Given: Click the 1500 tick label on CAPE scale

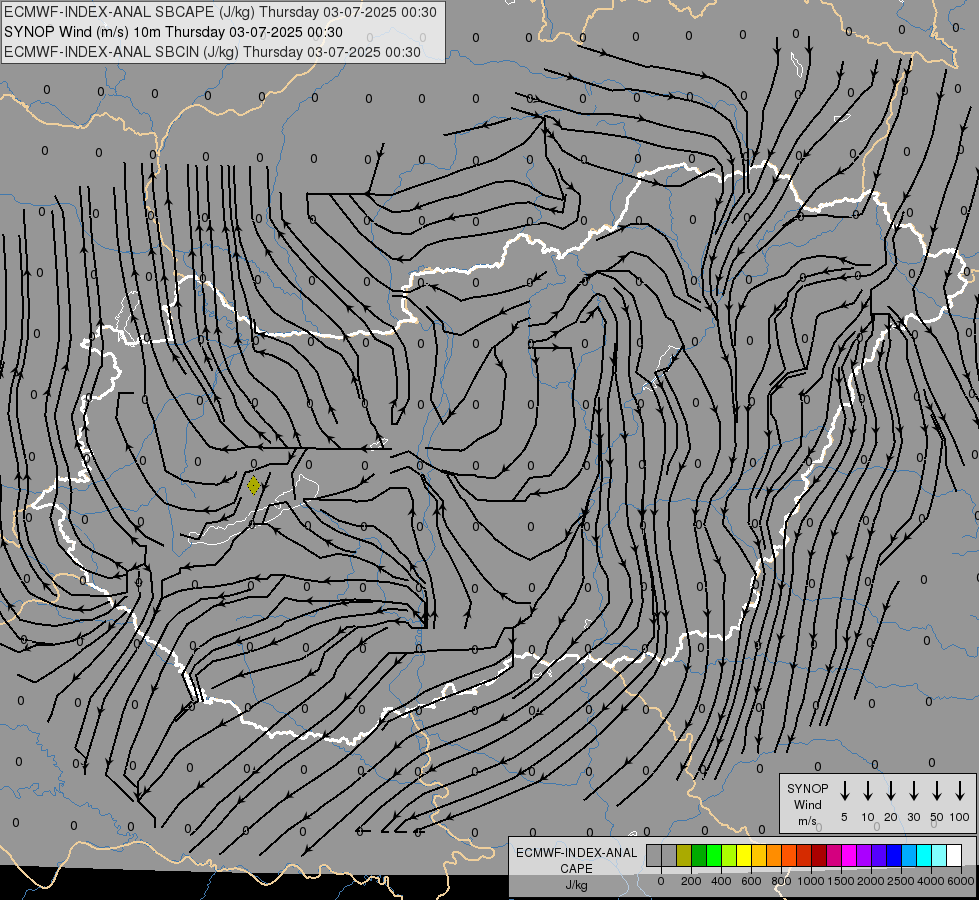Looking at the screenshot, I should [x=841, y=881].
